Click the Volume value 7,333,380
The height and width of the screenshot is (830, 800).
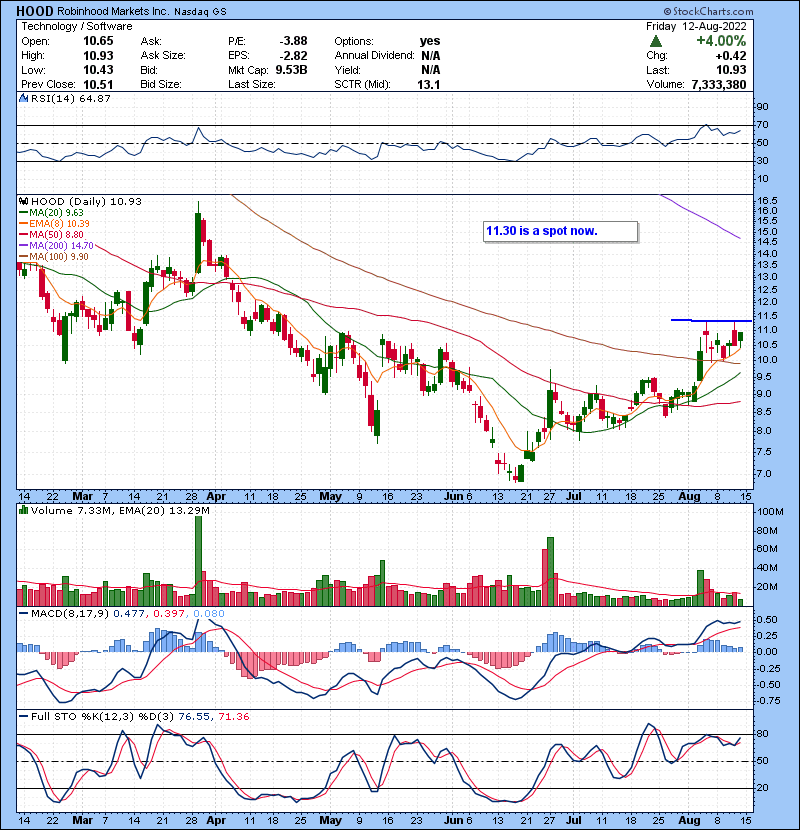point(719,84)
